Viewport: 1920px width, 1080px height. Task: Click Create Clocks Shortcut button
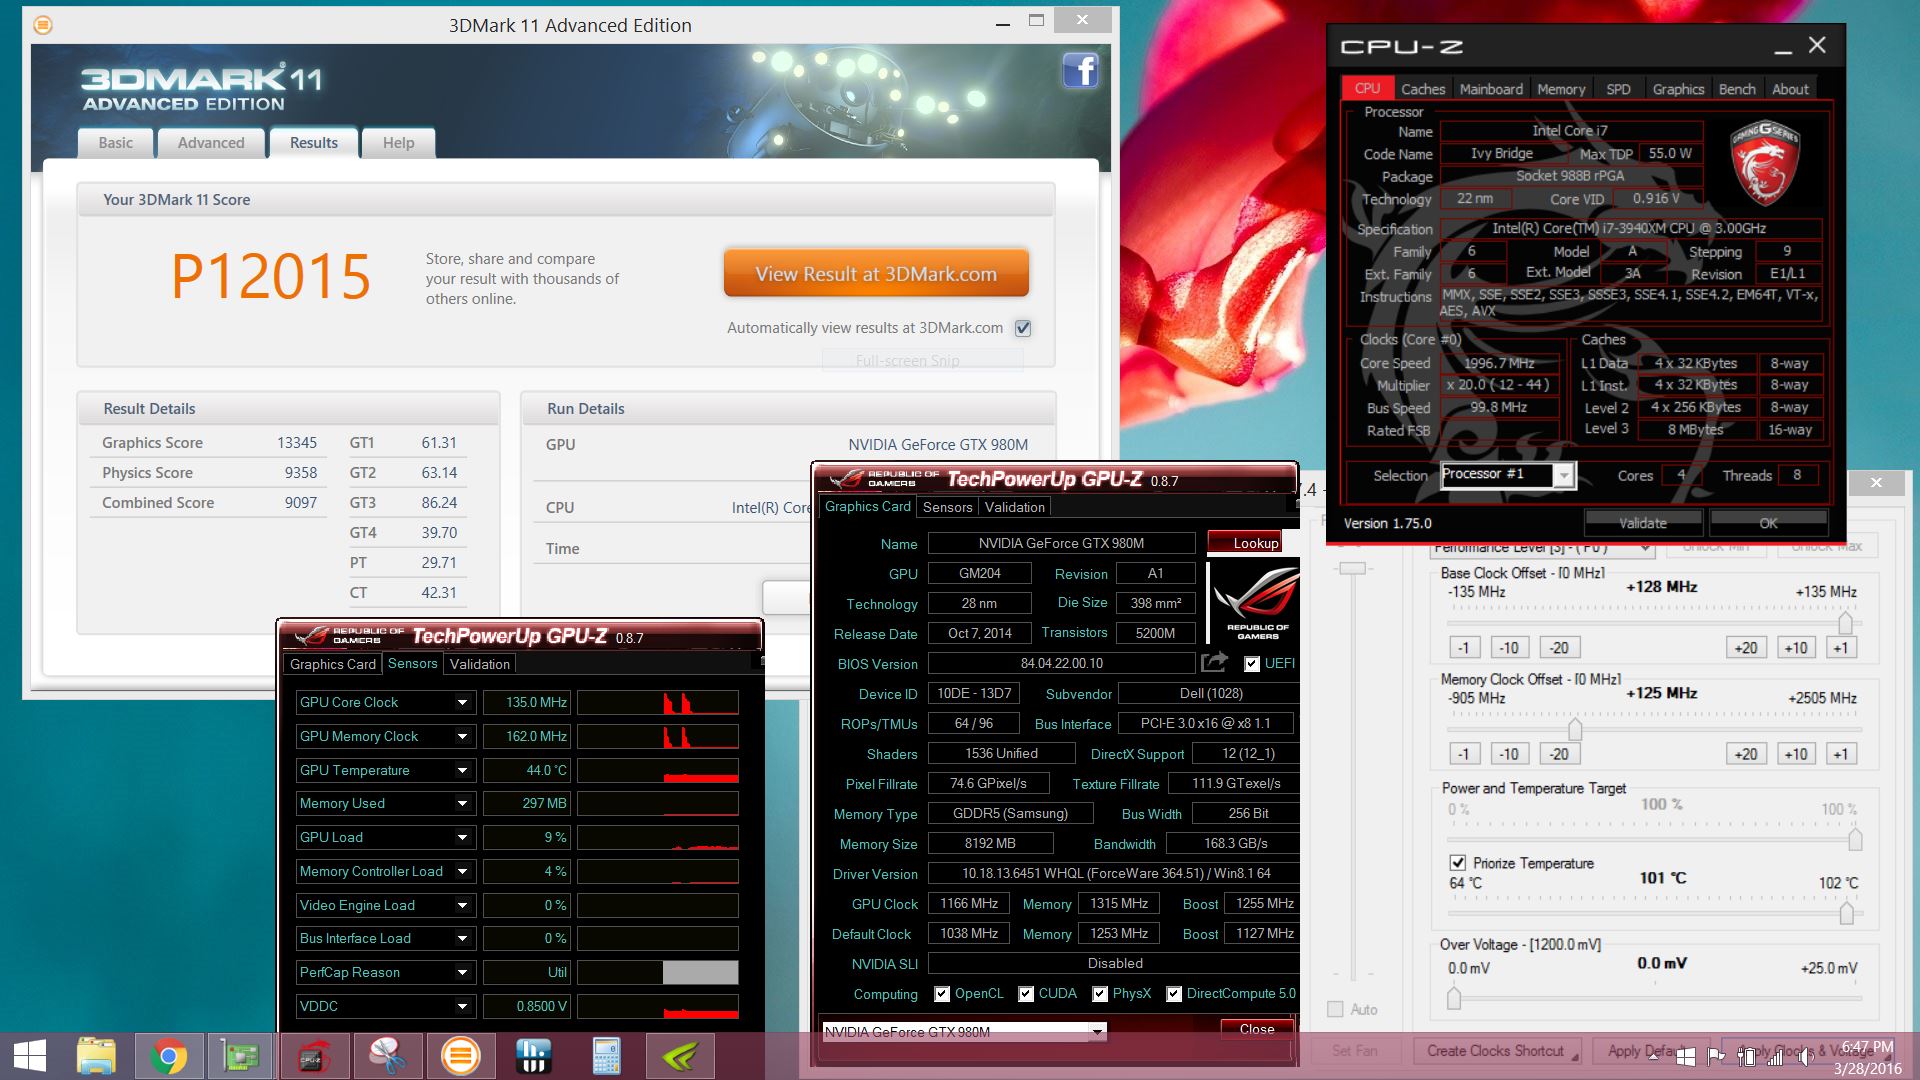[1496, 1051]
